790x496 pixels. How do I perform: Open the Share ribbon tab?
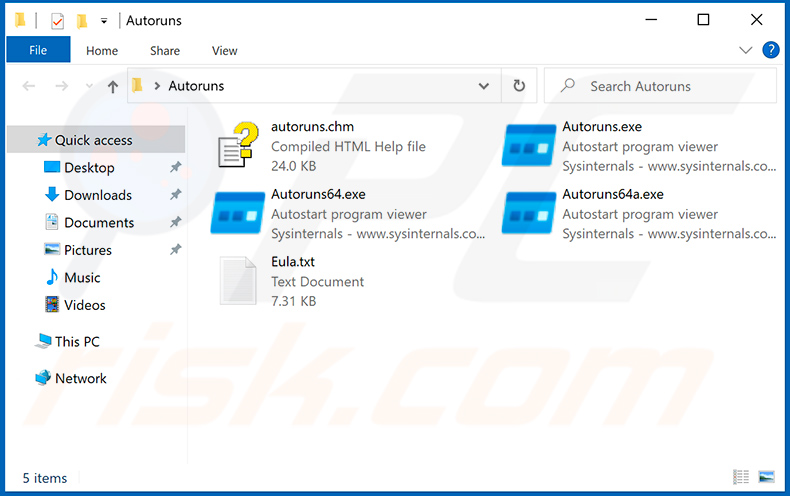tap(165, 50)
